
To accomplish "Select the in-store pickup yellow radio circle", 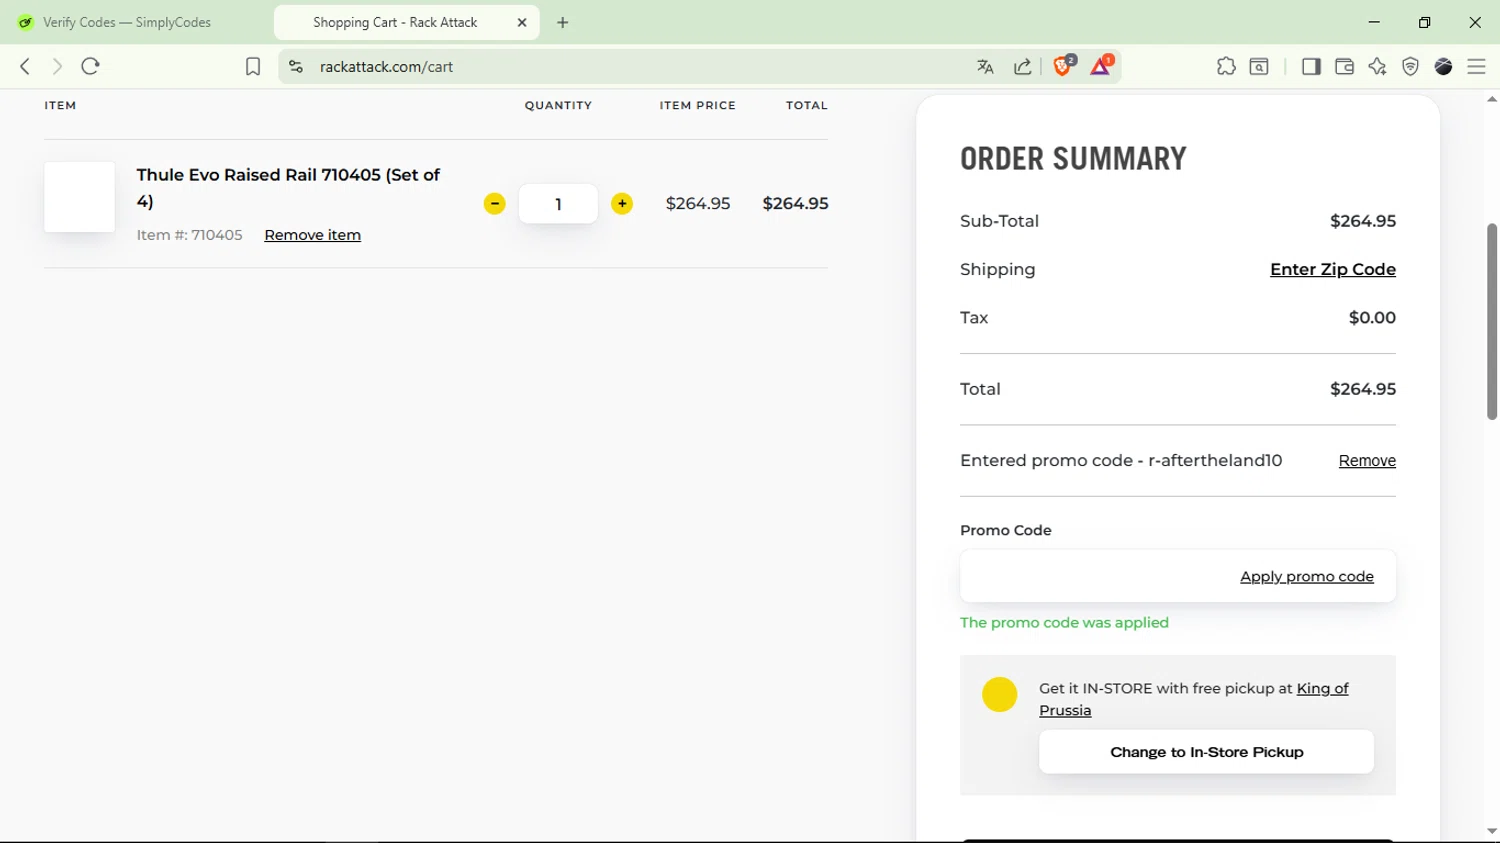I will (x=999, y=694).
